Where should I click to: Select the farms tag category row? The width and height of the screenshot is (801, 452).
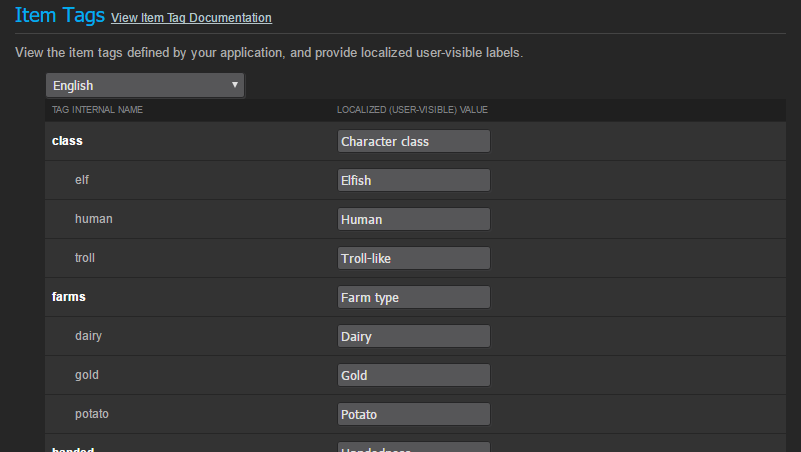[x=70, y=297]
